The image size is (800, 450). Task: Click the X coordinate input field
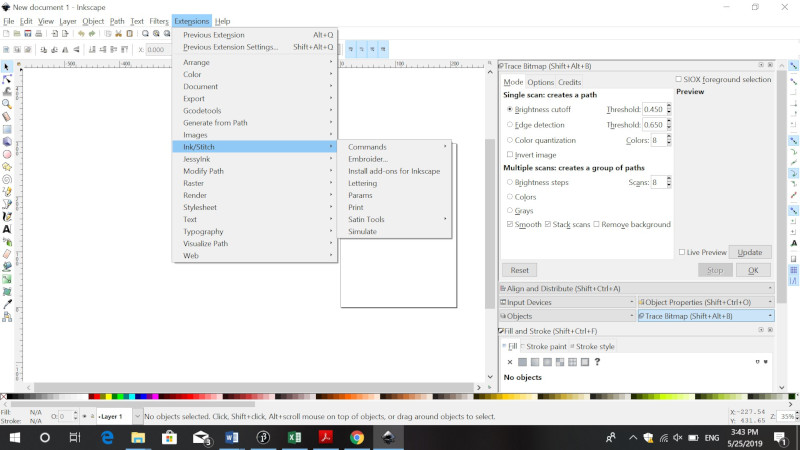click(158, 49)
